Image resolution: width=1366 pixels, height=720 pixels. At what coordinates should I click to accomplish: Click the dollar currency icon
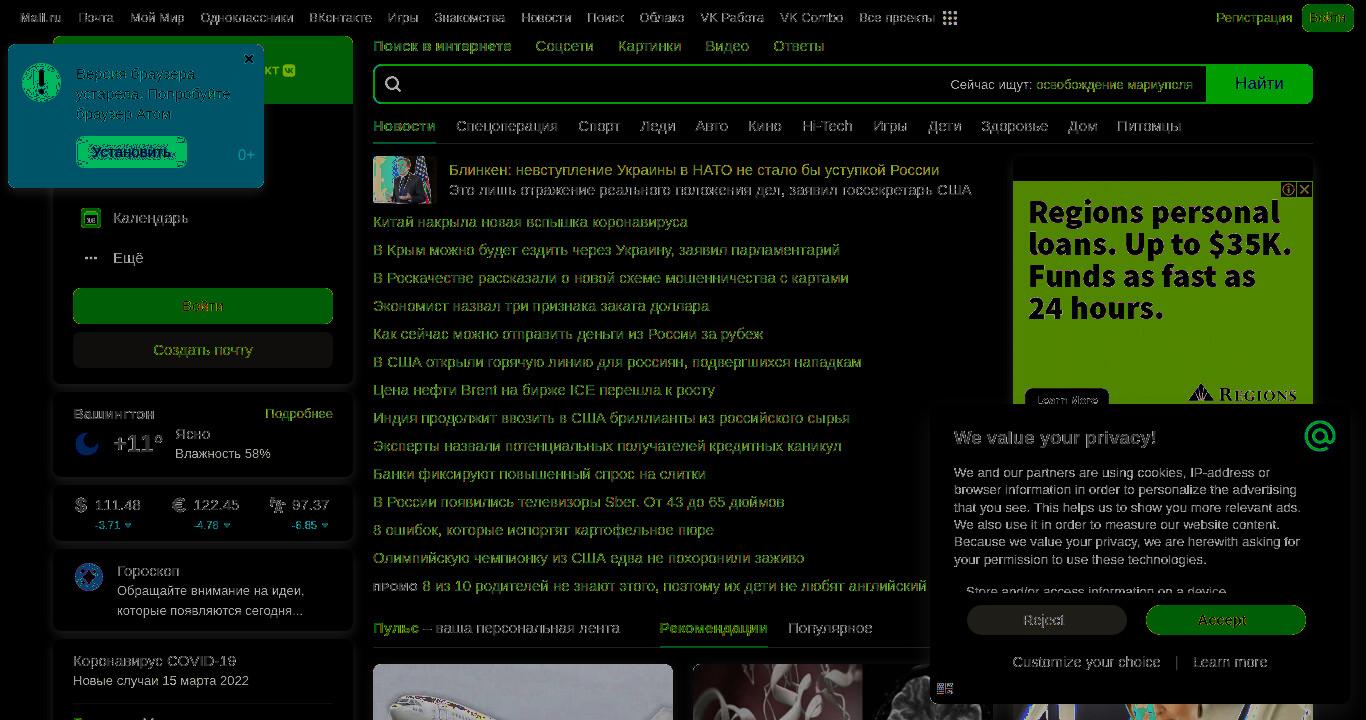[81, 505]
